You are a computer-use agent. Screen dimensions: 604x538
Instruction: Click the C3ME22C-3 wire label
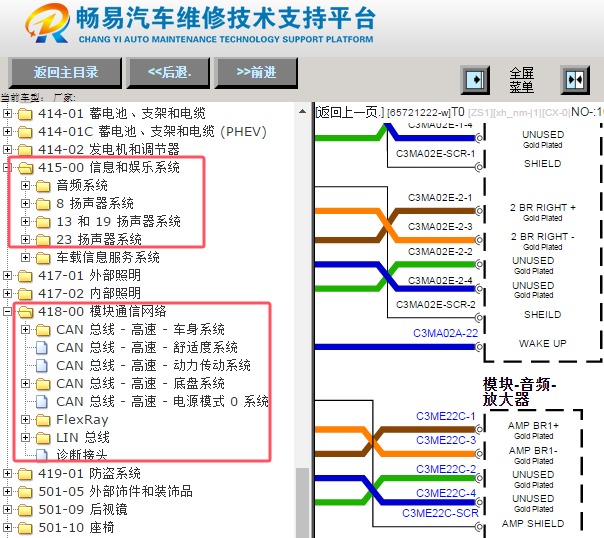446,440
